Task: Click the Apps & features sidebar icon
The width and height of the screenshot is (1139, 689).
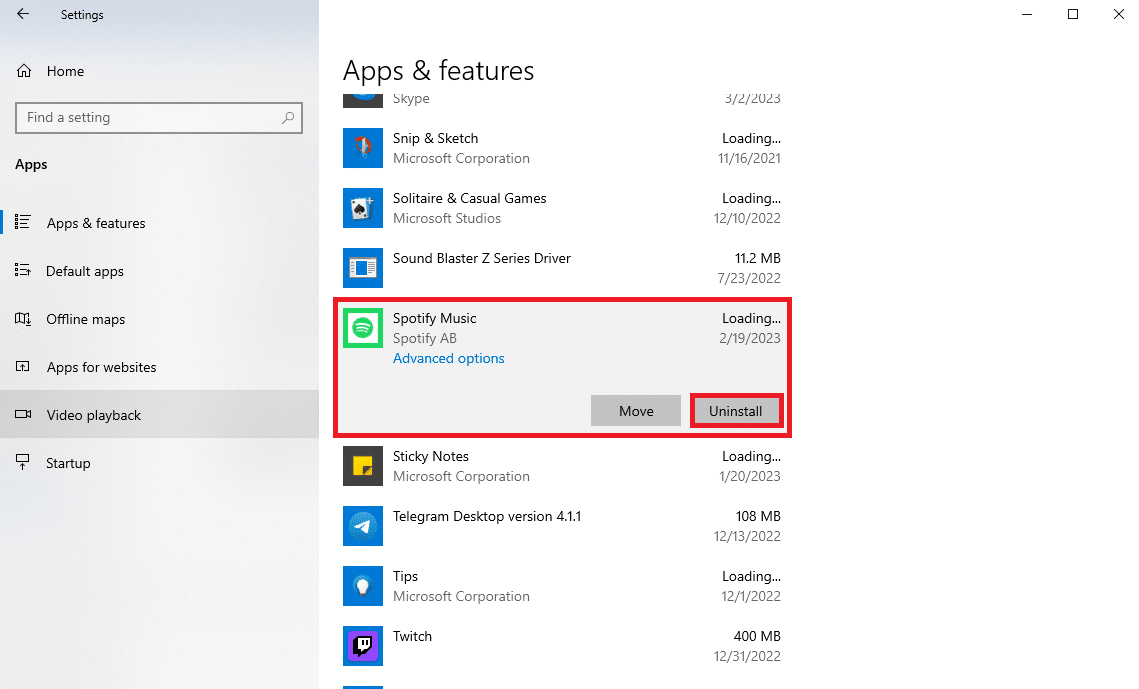Action: [23, 222]
